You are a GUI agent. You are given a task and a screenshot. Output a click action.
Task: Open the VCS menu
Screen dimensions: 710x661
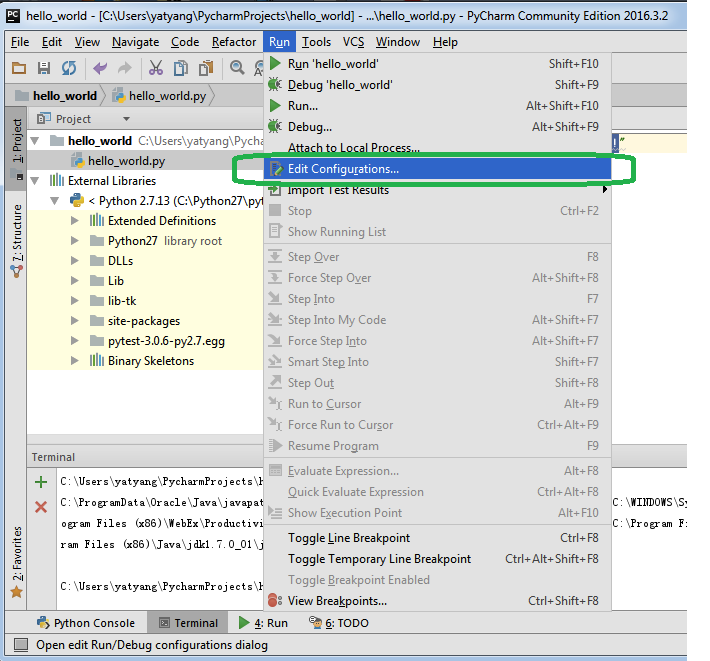[353, 42]
